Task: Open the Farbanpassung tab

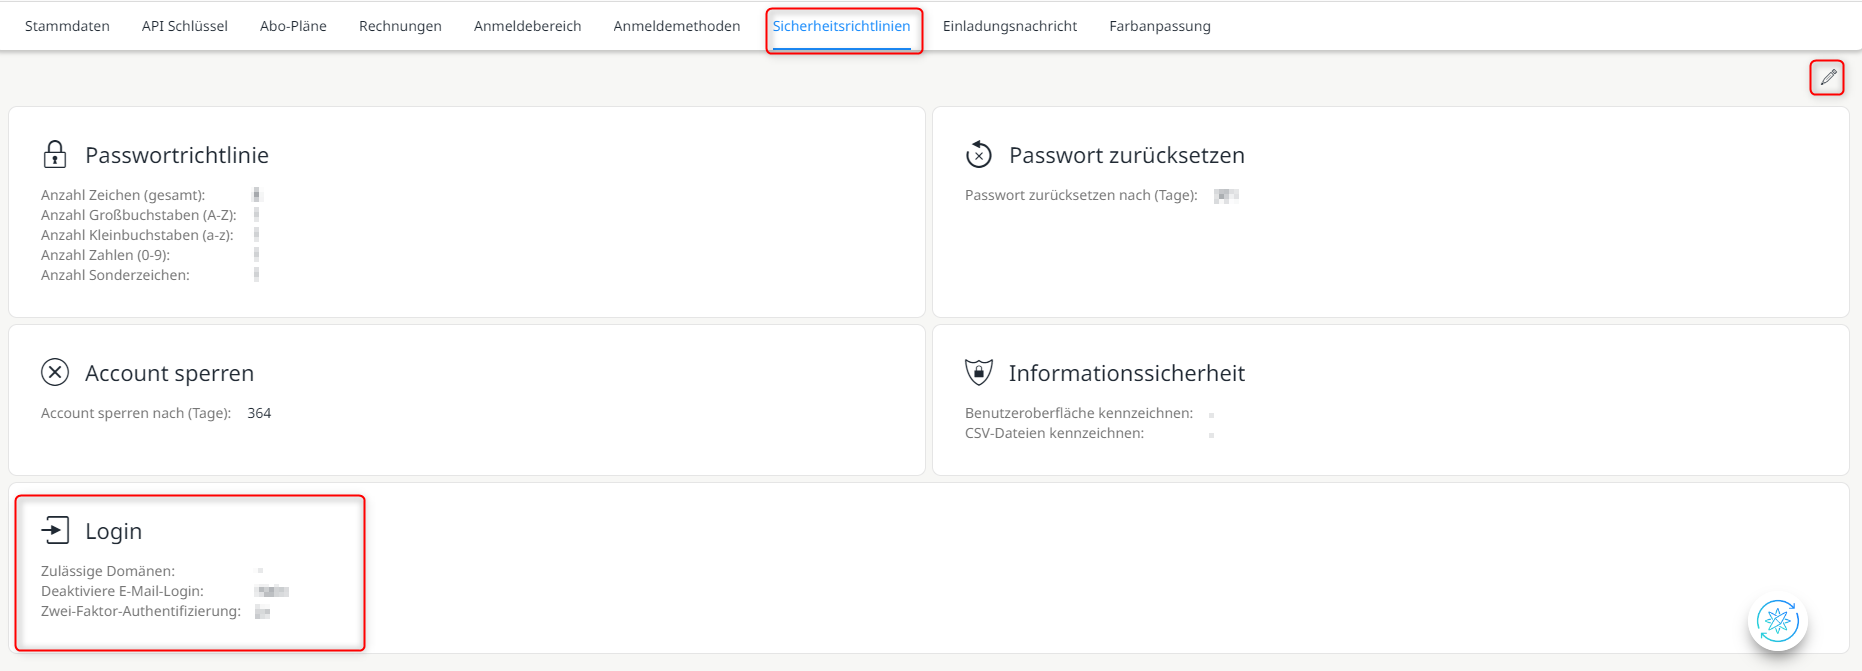Action: 1160,26
